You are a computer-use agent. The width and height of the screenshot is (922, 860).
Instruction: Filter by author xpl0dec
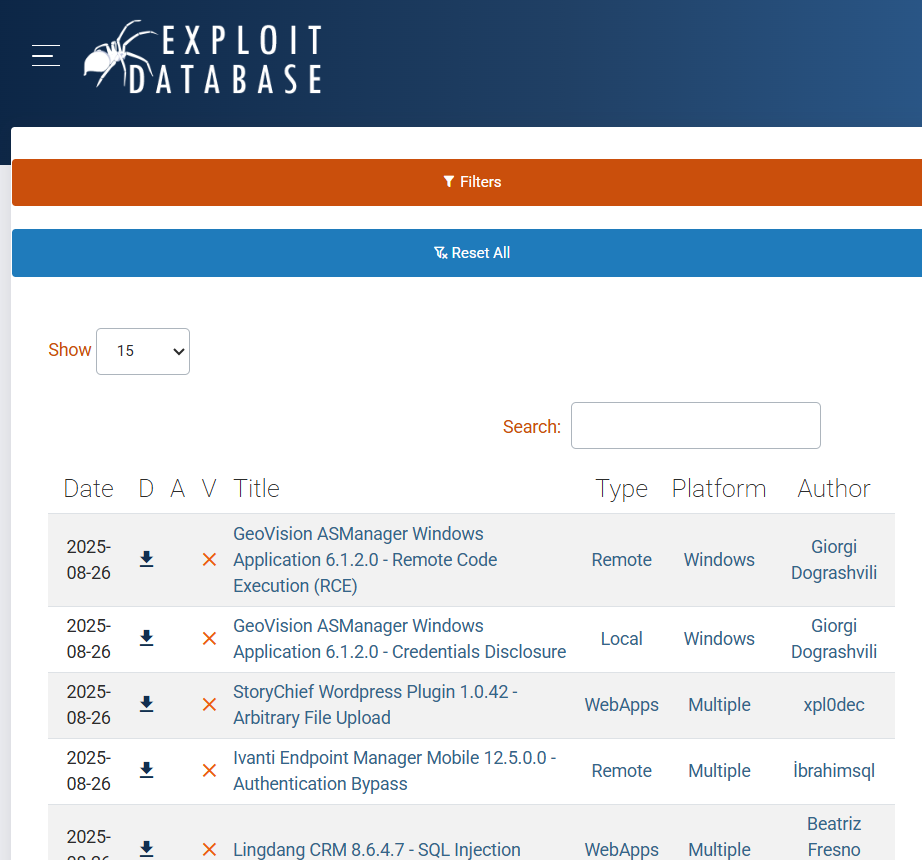tap(833, 705)
